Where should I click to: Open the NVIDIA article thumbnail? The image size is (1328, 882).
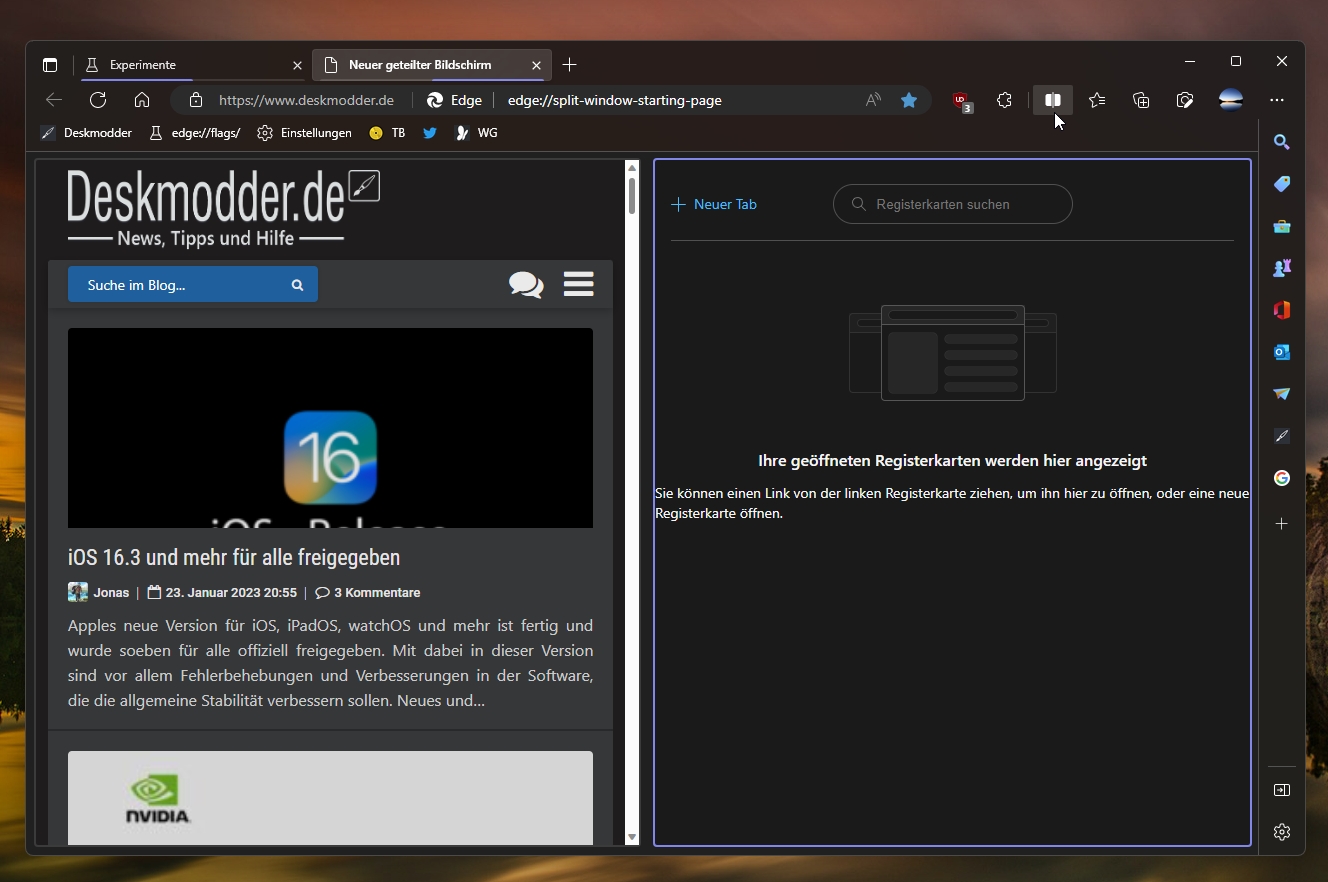tap(330, 798)
